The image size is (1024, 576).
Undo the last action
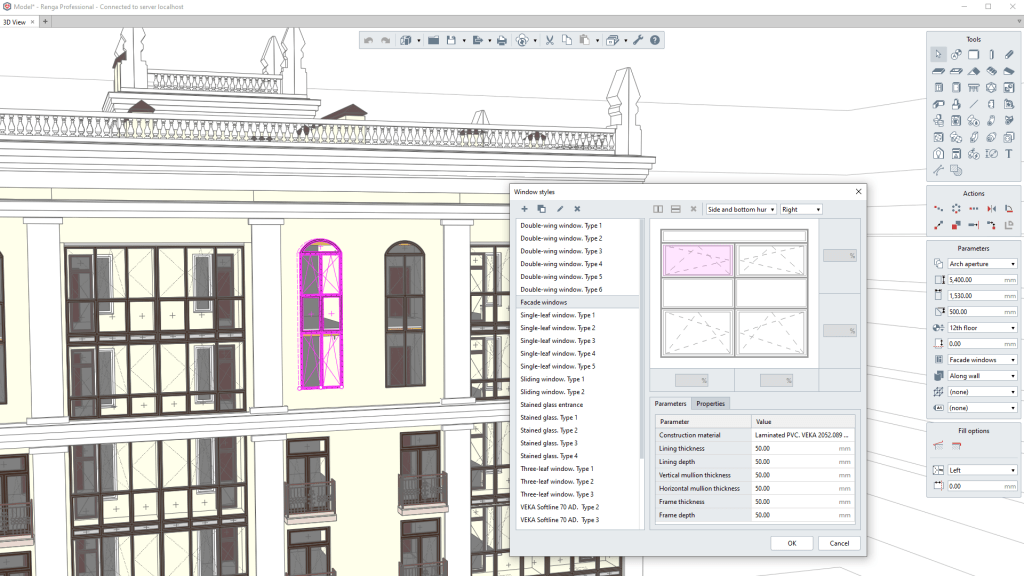pyautogui.click(x=368, y=40)
